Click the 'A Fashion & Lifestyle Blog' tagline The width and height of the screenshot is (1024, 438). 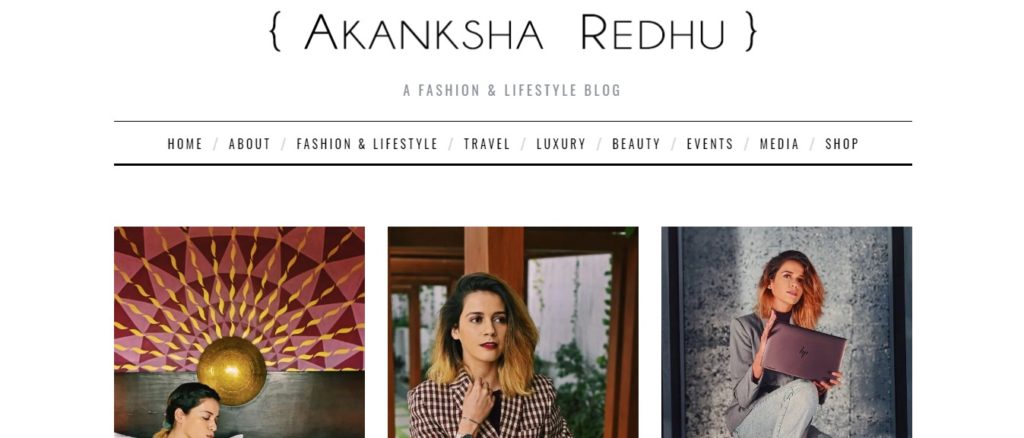[512, 90]
